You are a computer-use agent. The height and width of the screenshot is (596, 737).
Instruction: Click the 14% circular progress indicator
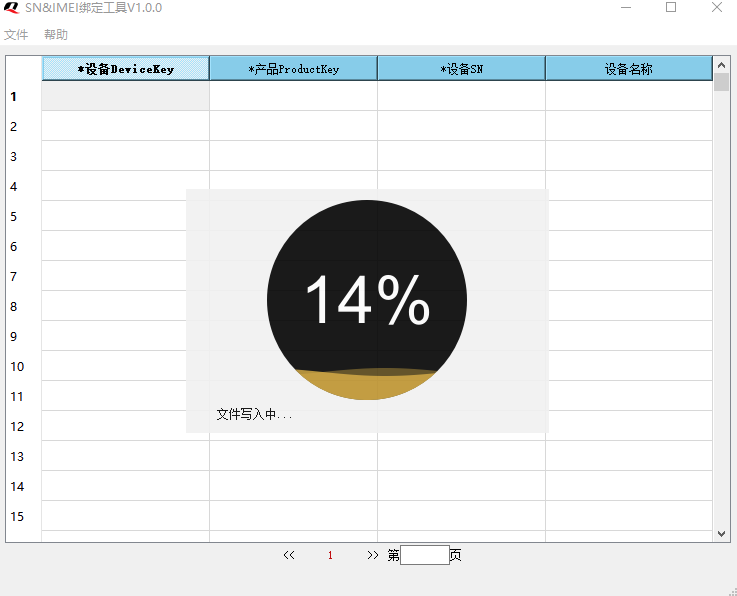pos(367,300)
